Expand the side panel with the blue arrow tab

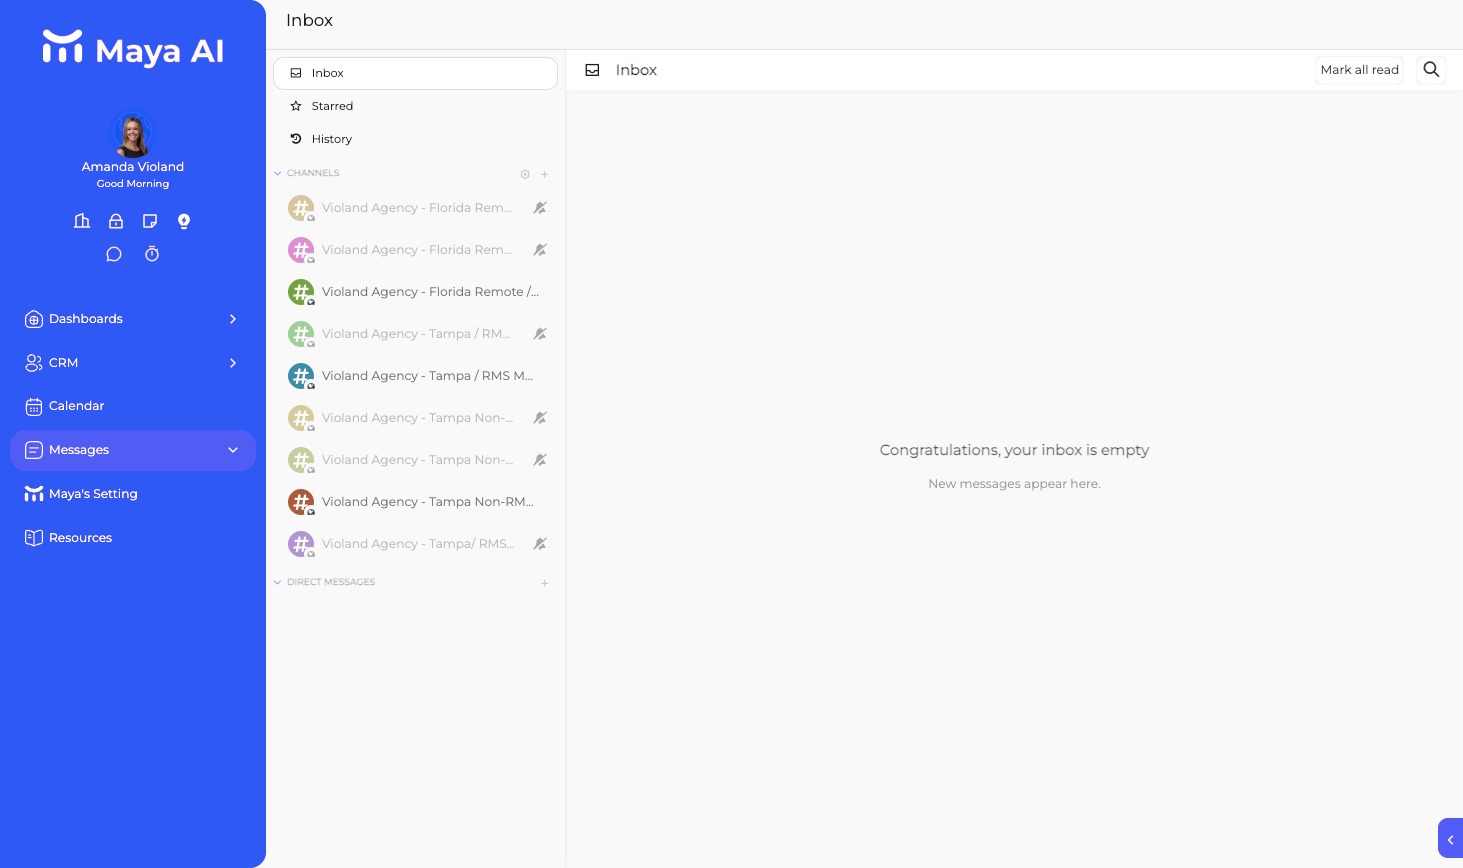point(1450,839)
